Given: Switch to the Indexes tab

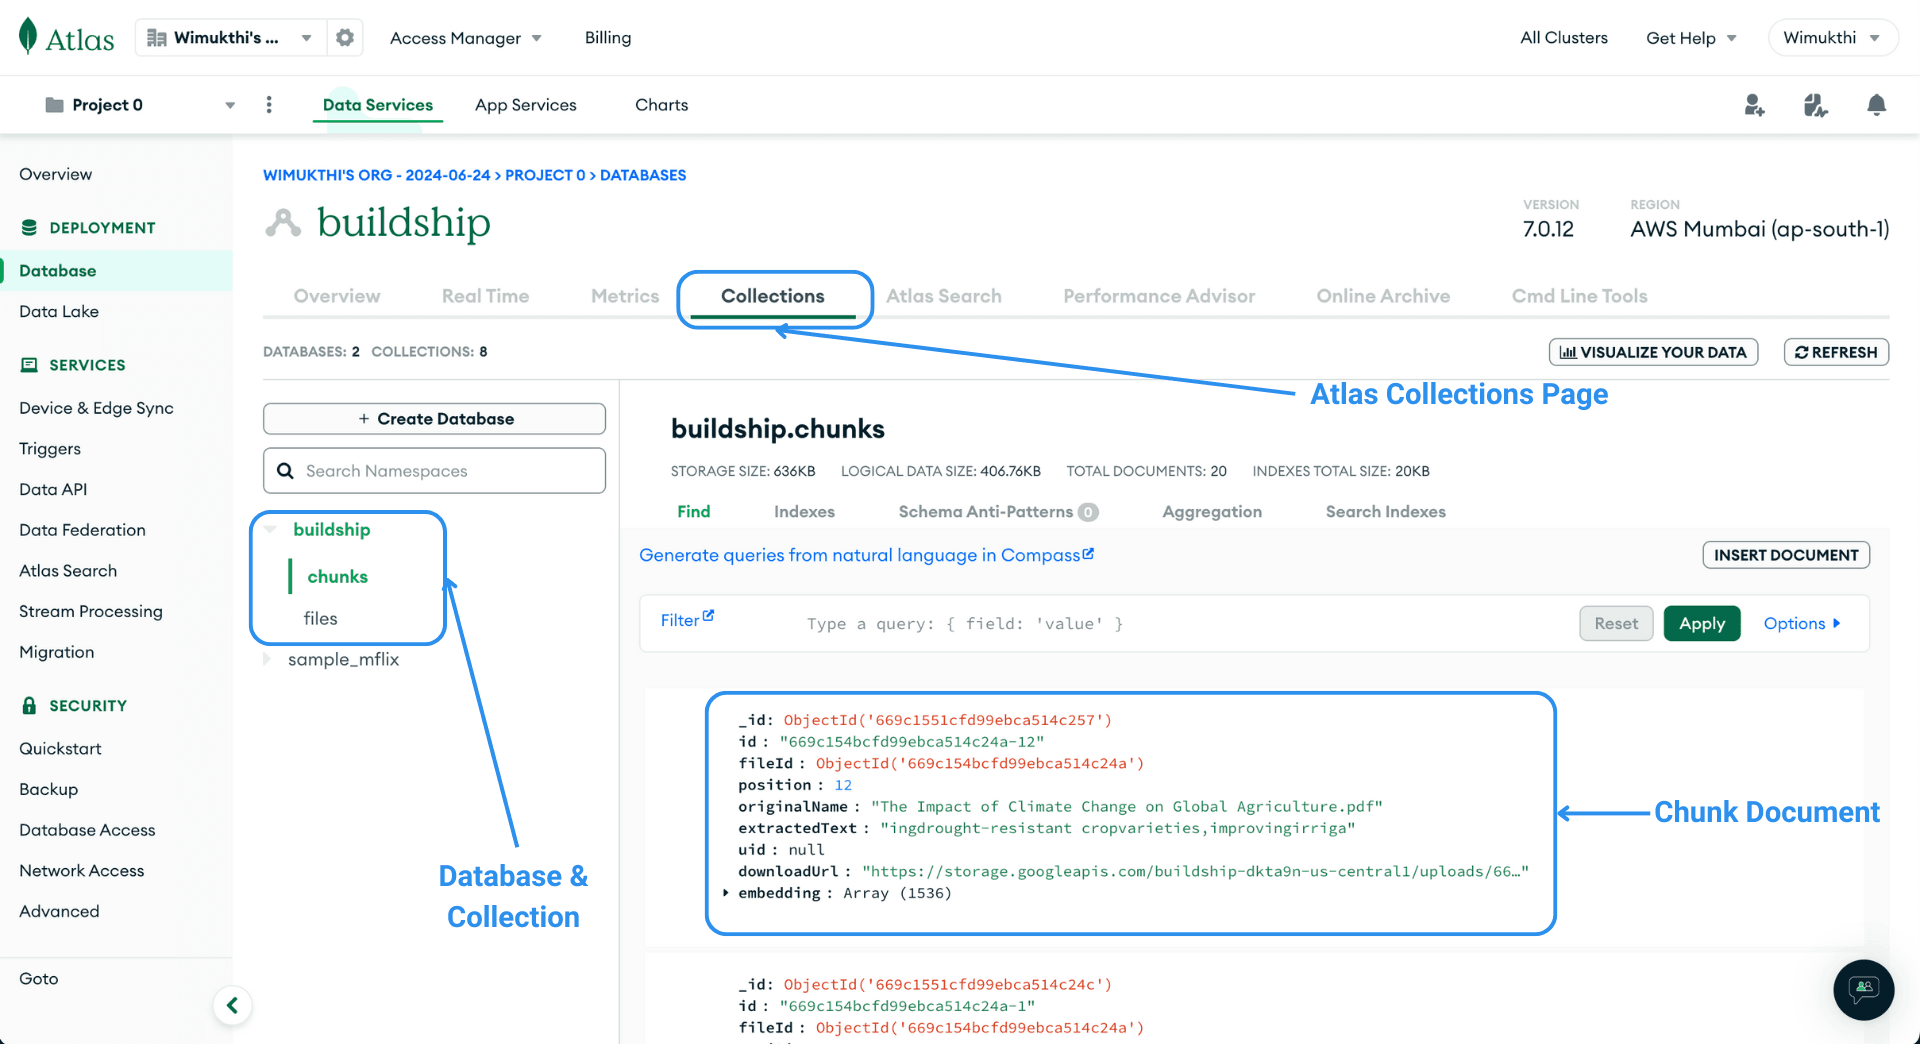Looking at the screenshot, I should tap(804, 512).
